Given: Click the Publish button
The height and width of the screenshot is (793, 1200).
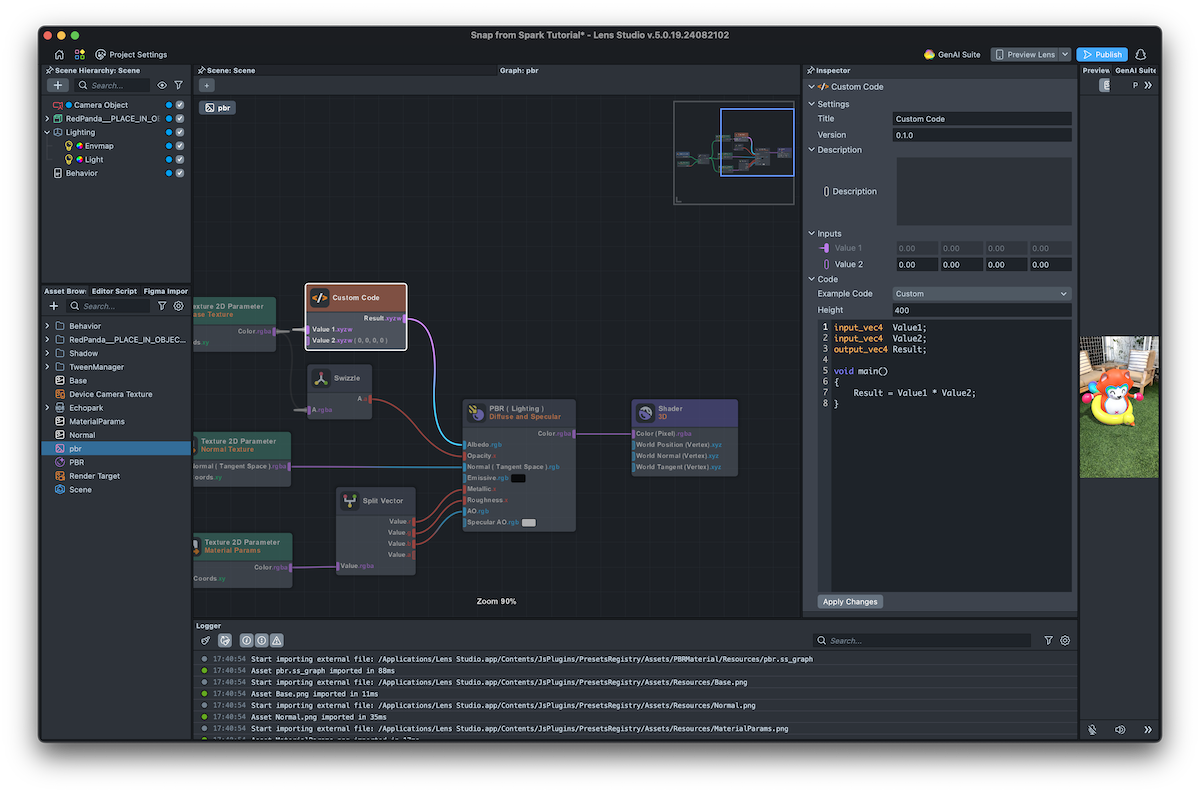Looking at the screenshot, I should [1102, 54].
